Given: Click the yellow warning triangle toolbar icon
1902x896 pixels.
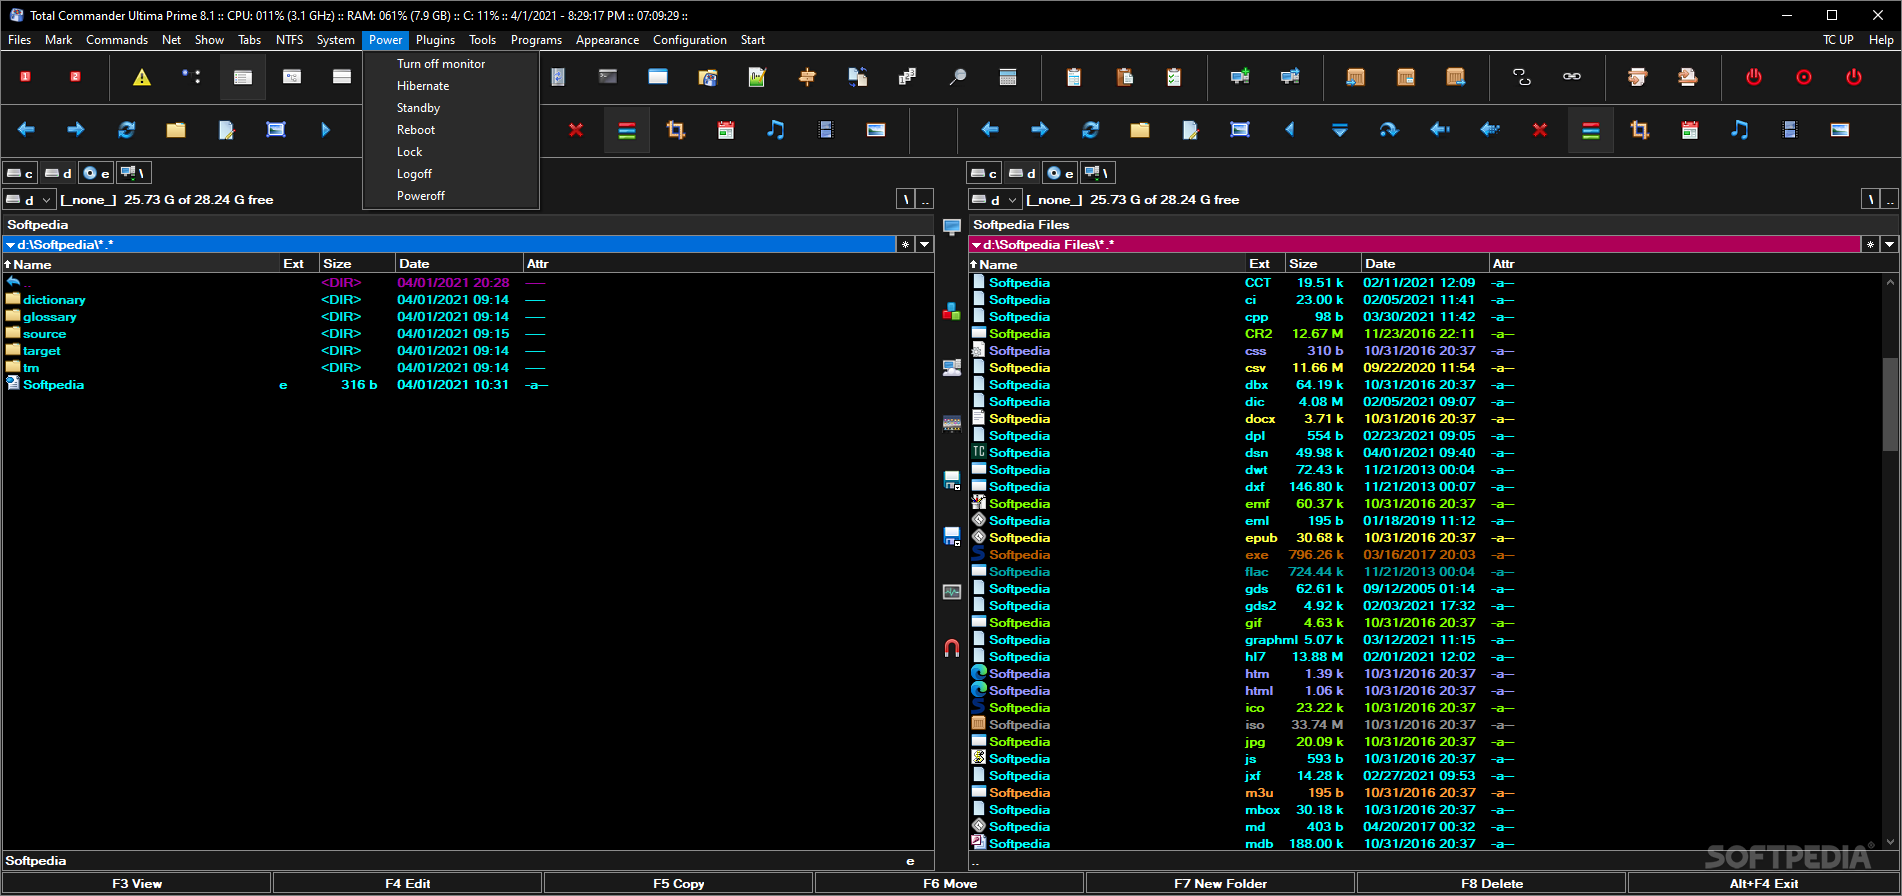Looking at the screenshot, I should 142,77.
